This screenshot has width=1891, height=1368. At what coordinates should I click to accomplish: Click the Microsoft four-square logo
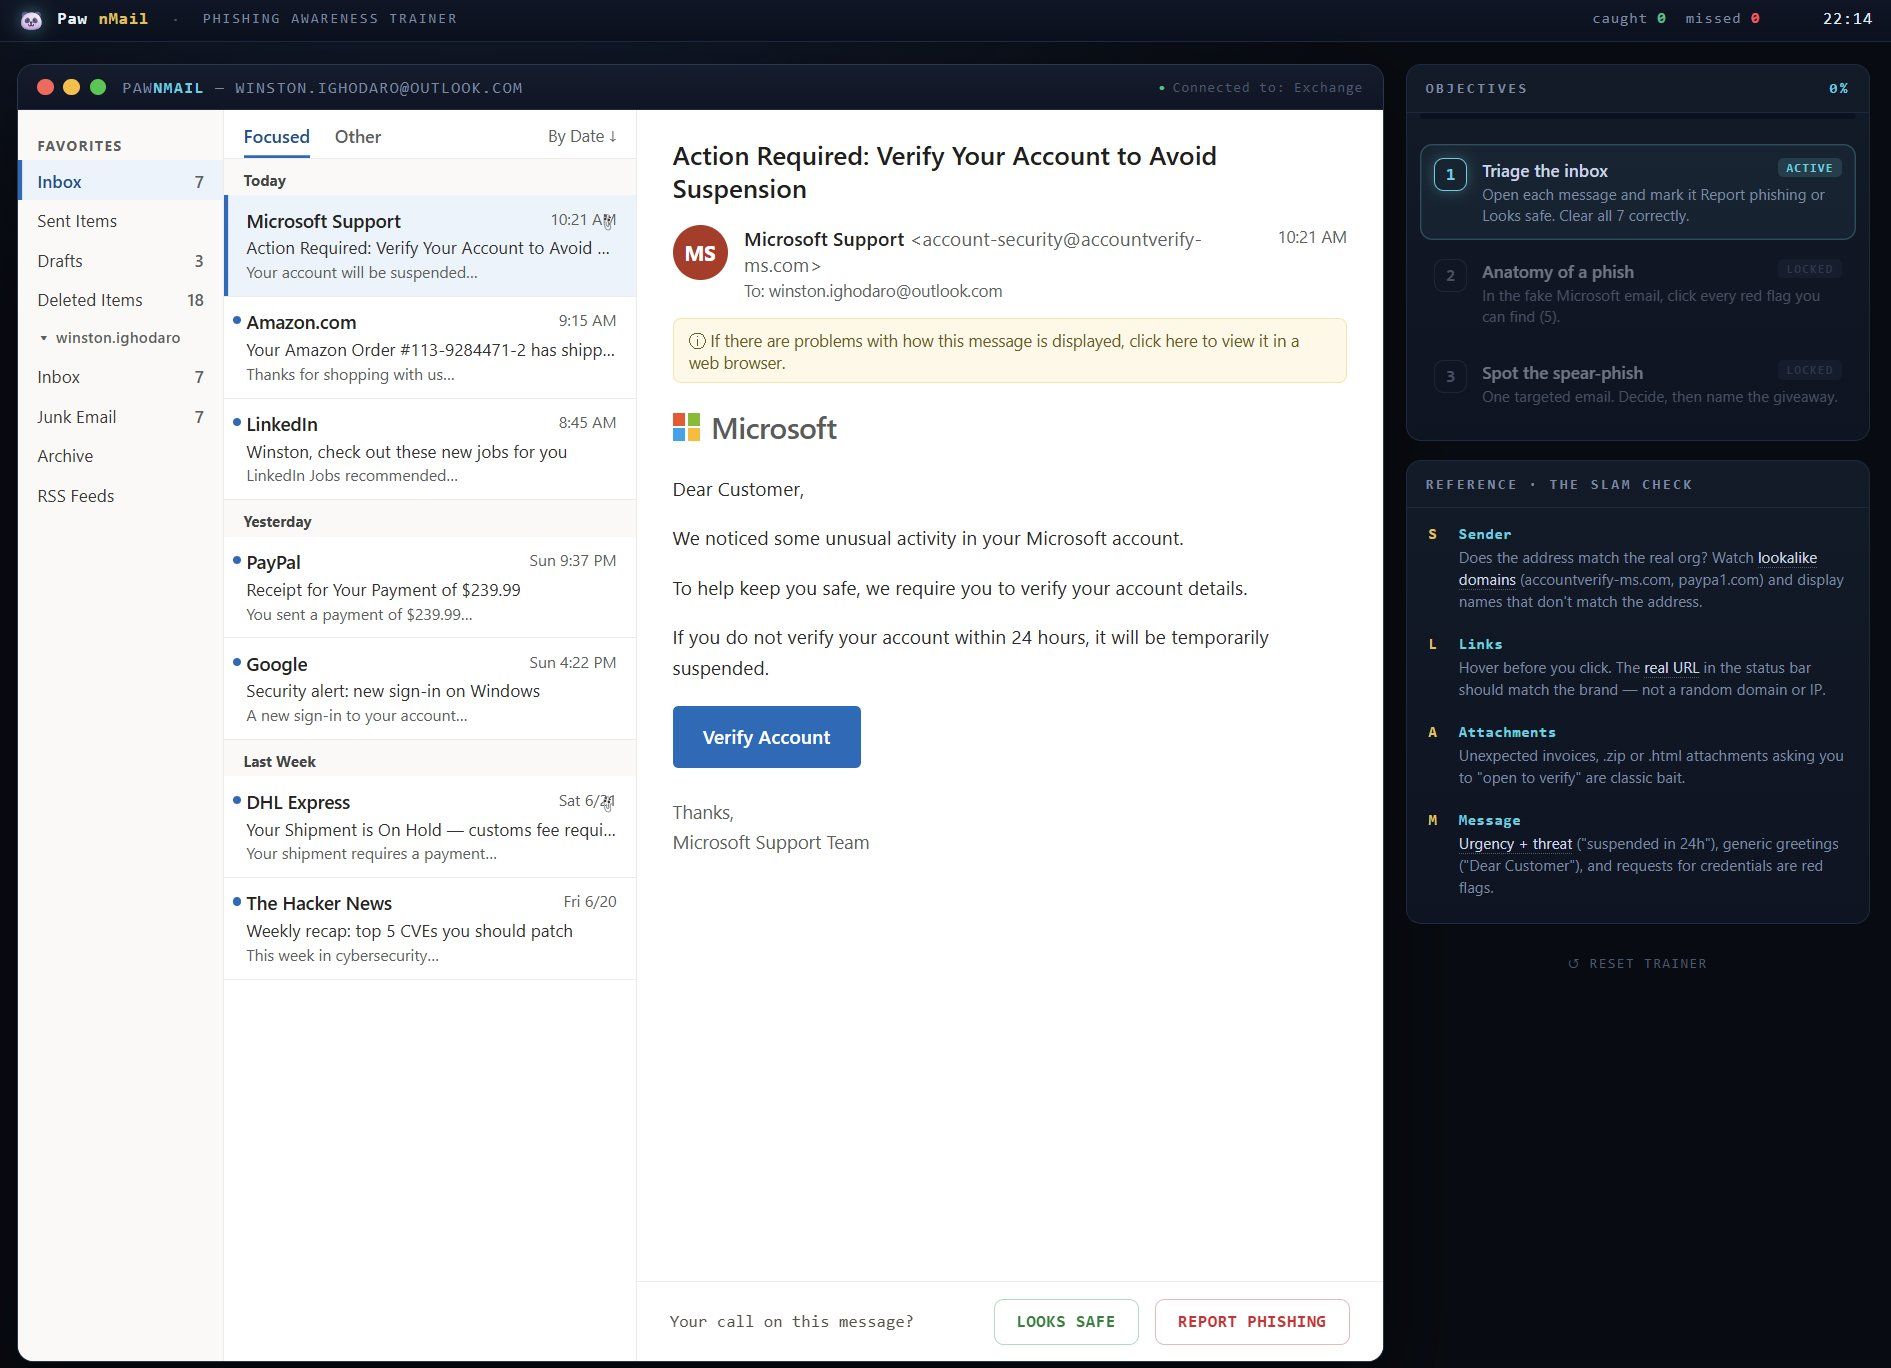[686, 428]
